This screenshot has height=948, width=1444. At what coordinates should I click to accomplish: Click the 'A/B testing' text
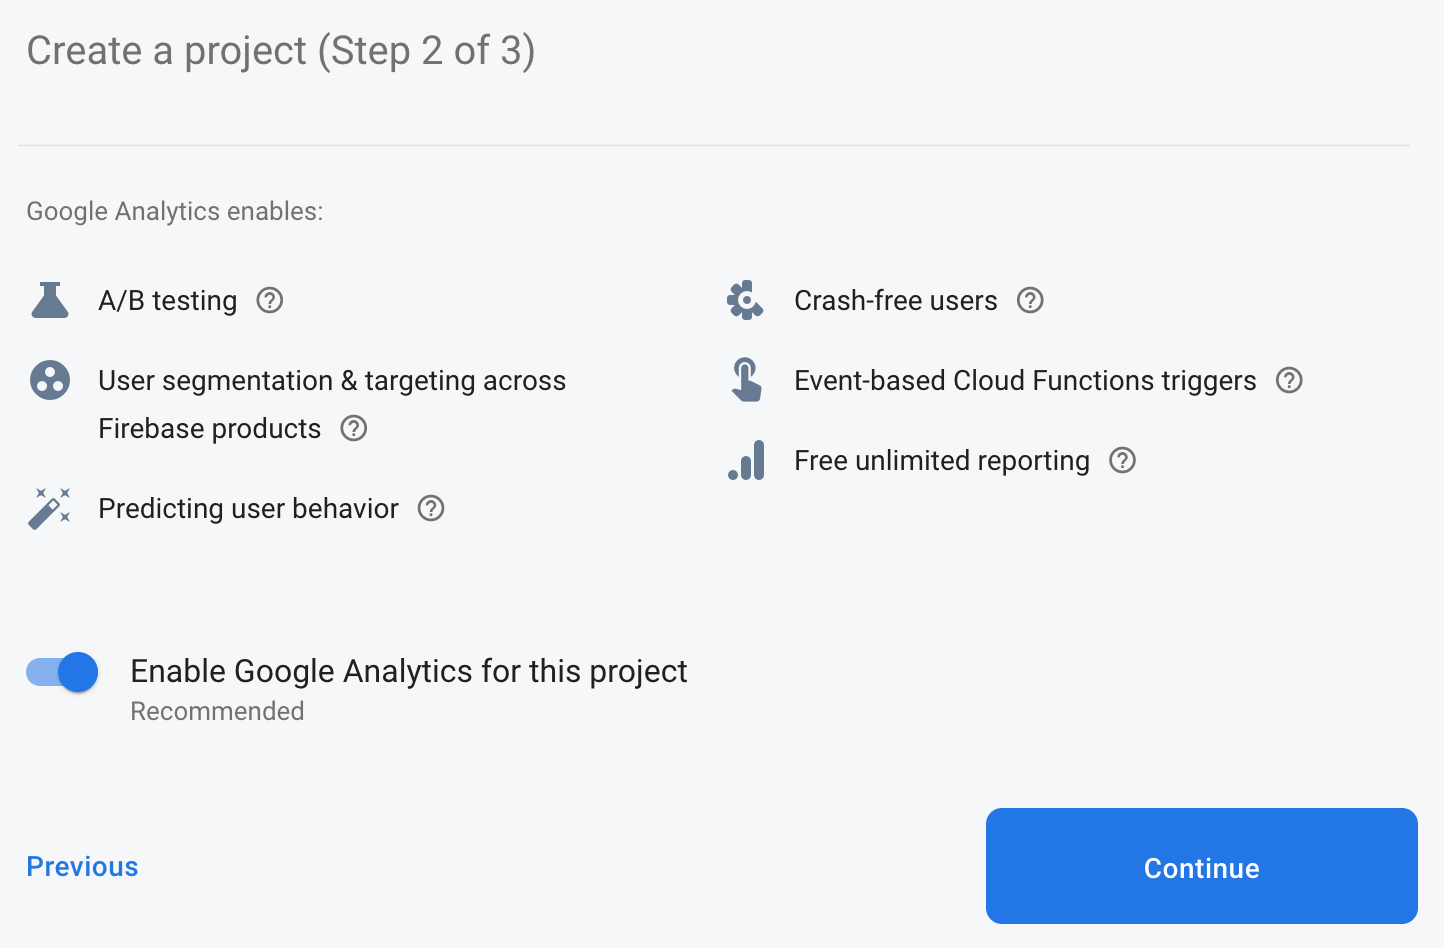(x=168, y=300)
